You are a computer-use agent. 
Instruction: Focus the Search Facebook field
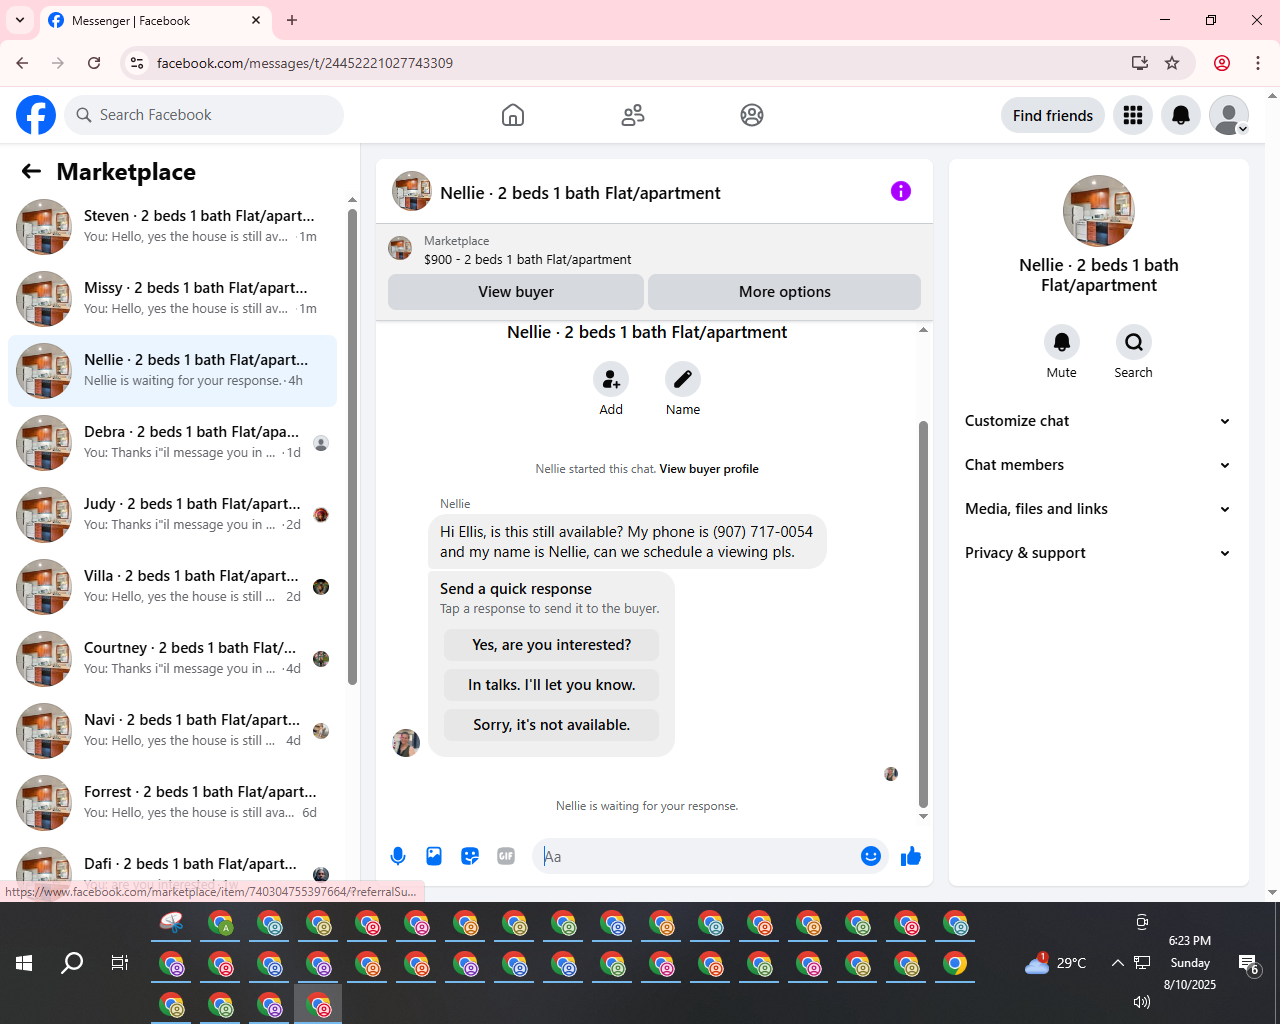tap(204, 115)
